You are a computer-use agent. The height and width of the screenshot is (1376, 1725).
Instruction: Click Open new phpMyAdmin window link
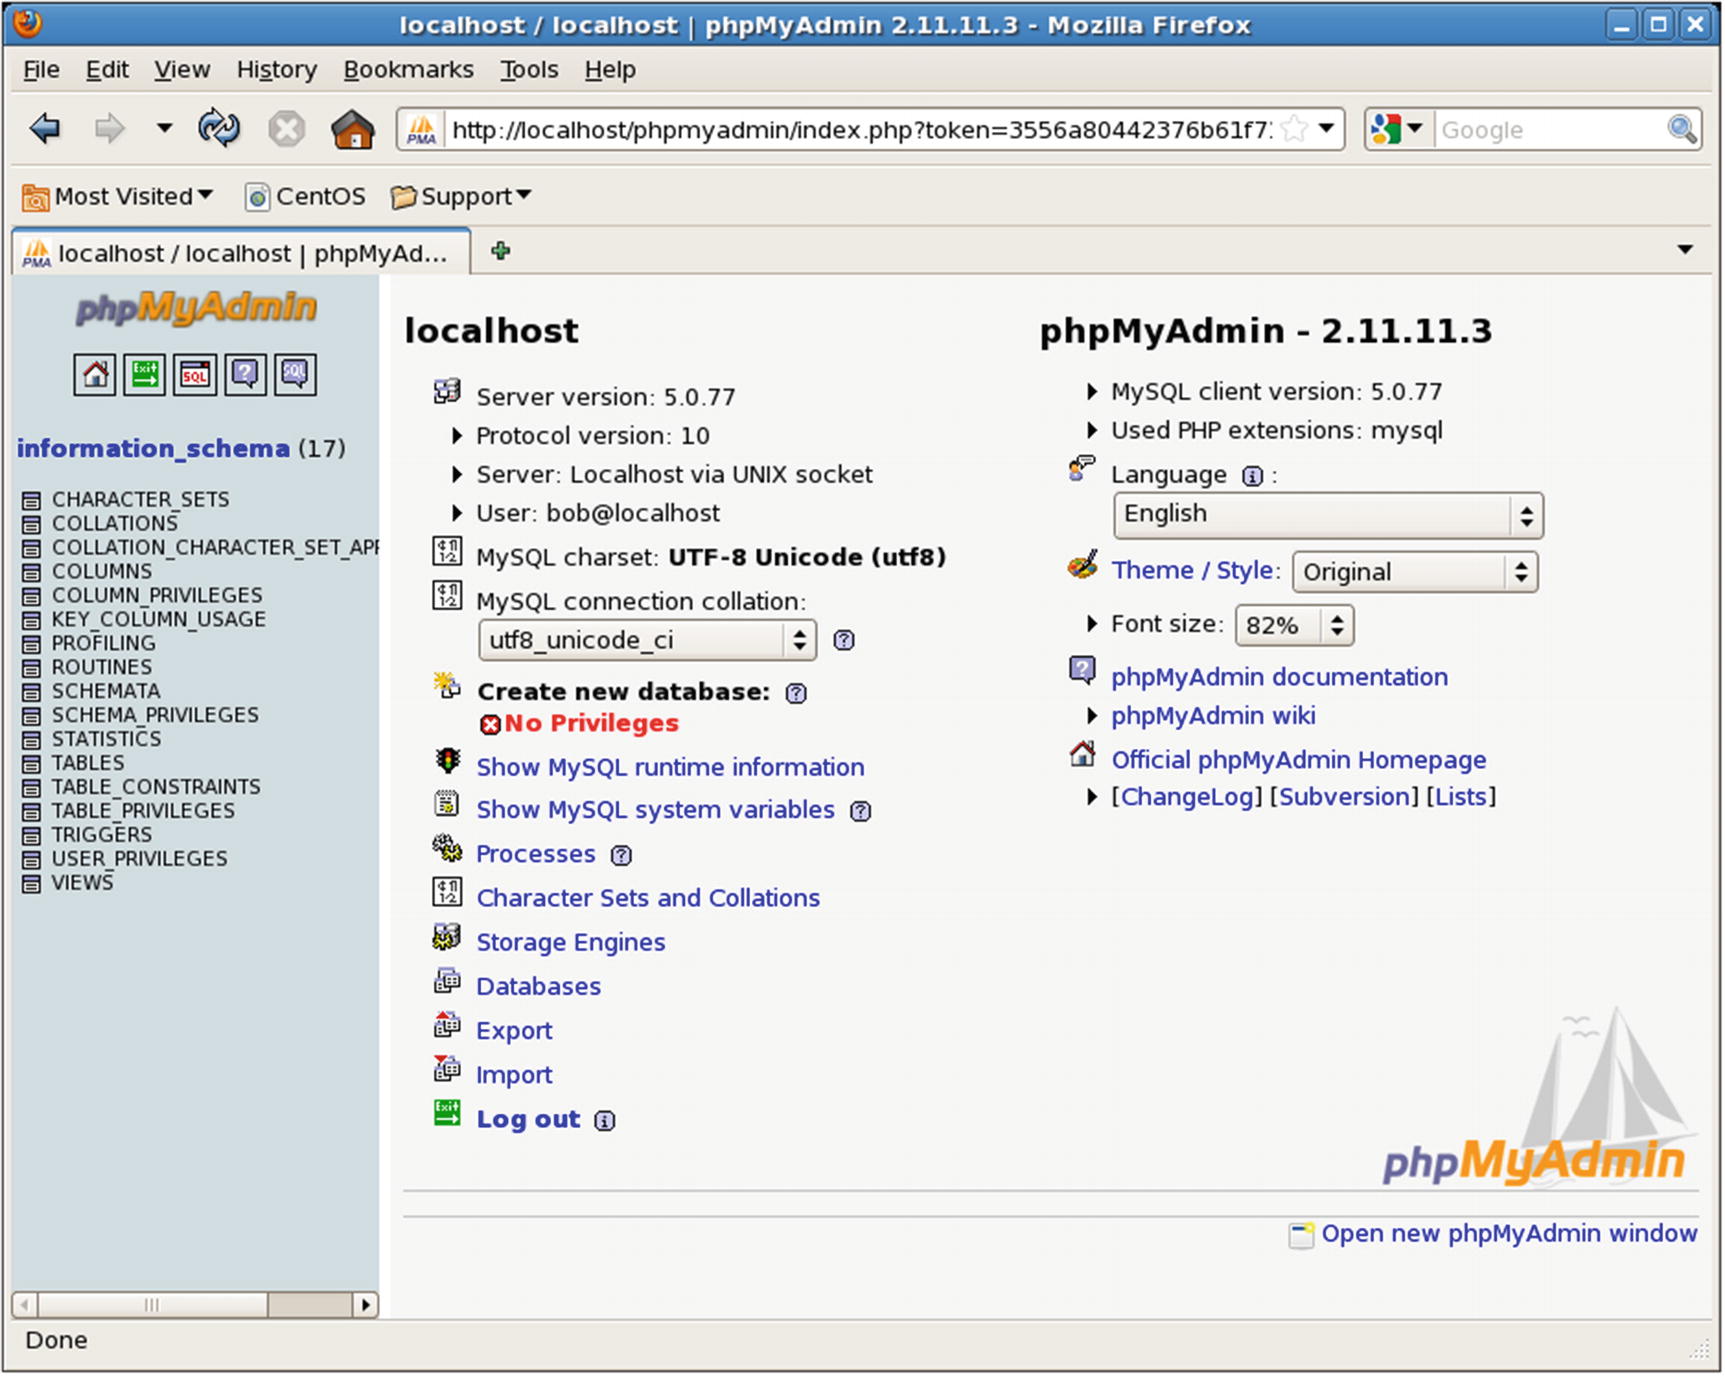coord(1509,1234)
